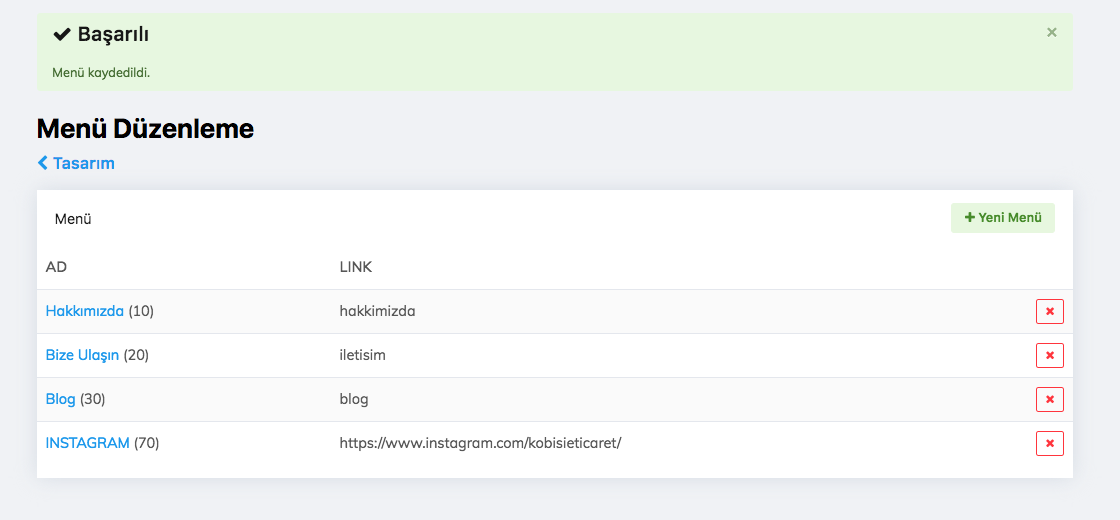Delete the Hakkımızda menu item
1120x520 pixels.
[x=1049, y=312]
